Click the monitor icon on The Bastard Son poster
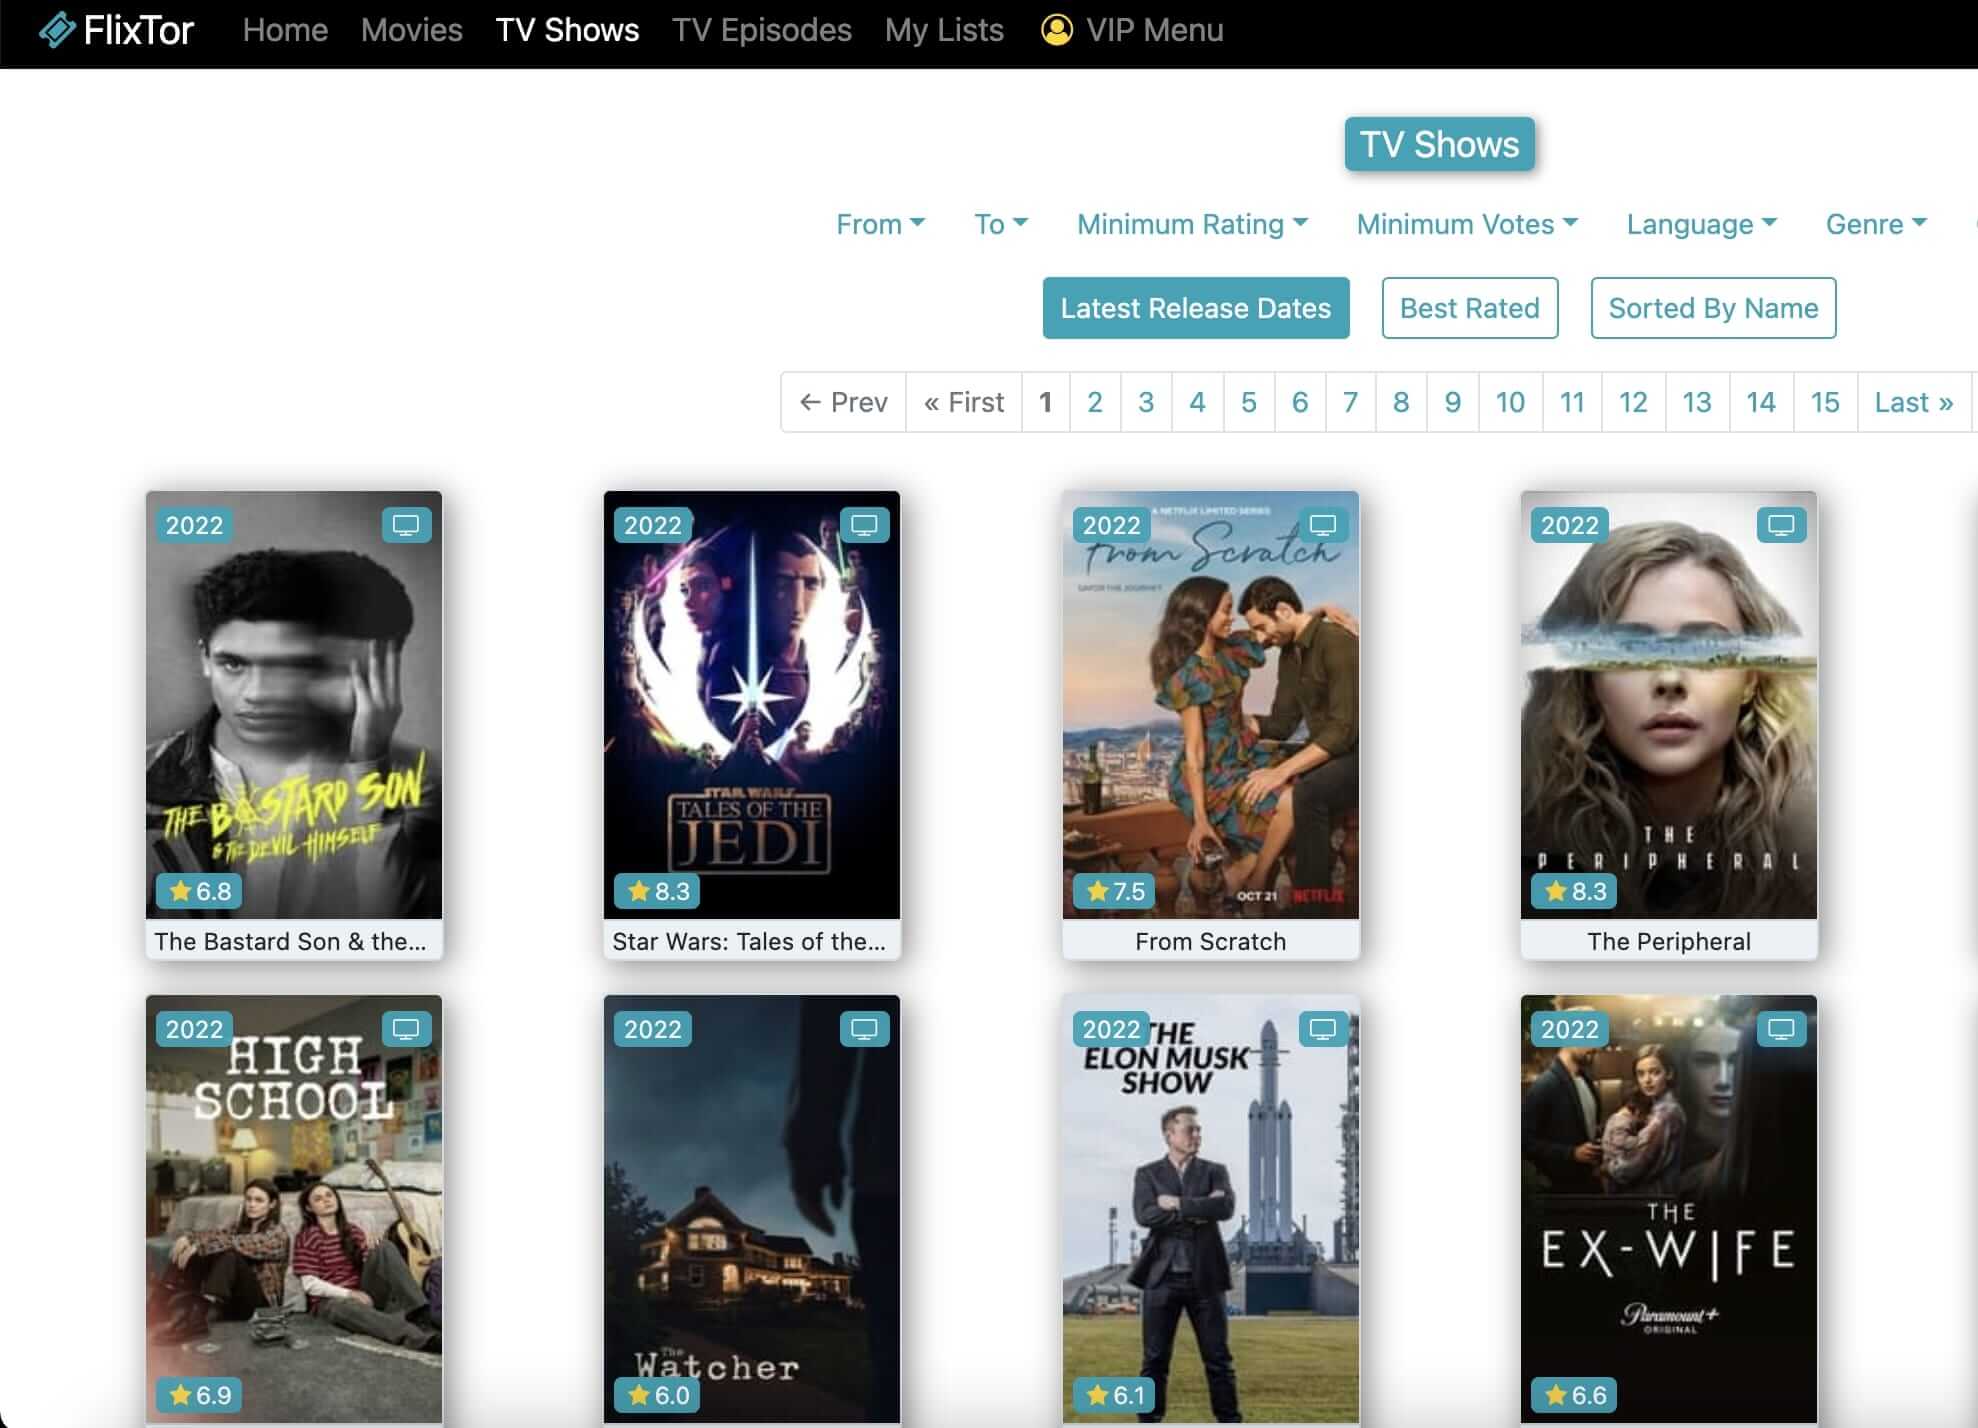The height and width of the screenshot is (1428, 1978). tap(406, 524)
